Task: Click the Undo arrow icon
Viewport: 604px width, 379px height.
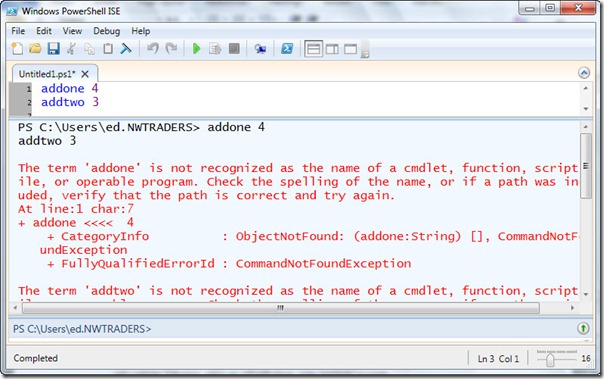Action: point(153,49)
